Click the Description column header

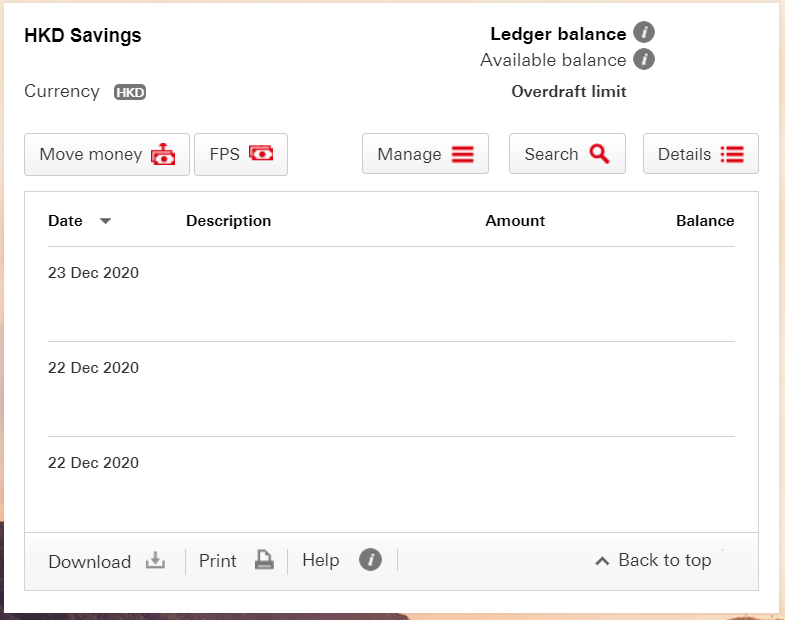pyautogui.click(x=228, y=221)
